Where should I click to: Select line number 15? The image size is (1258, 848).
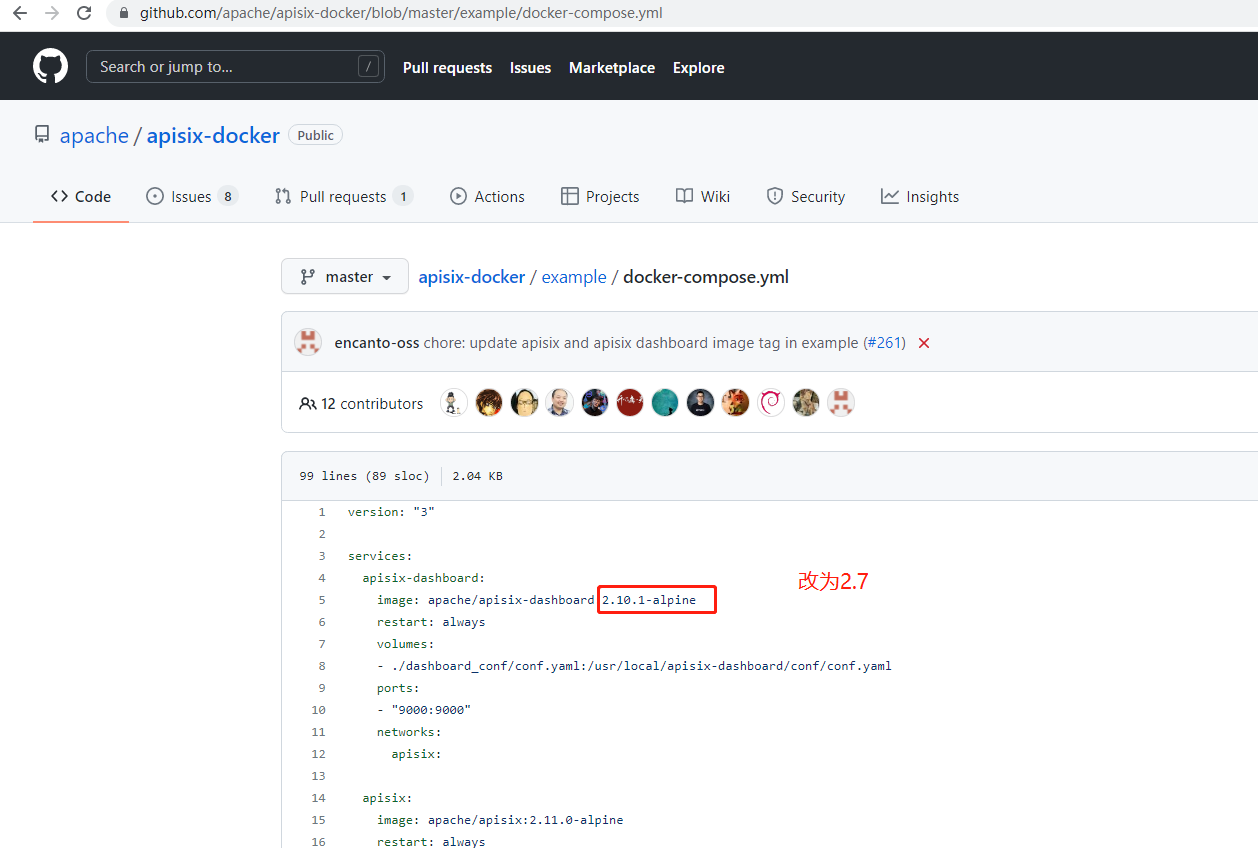coord(319,820)
